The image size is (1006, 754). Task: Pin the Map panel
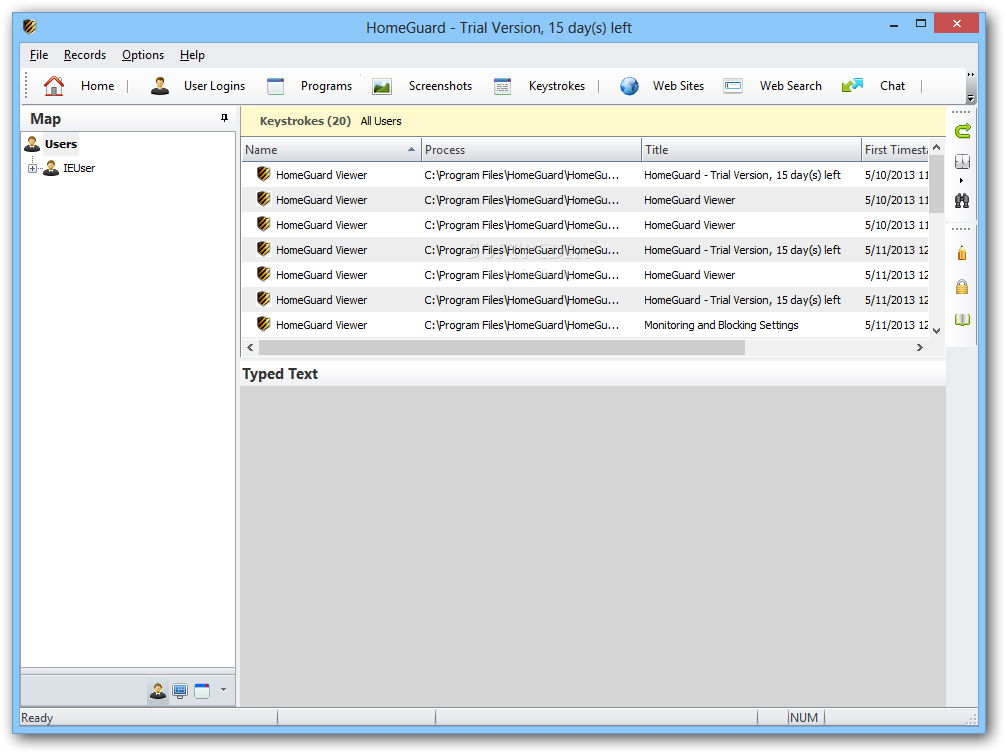(x=224, y=118)
